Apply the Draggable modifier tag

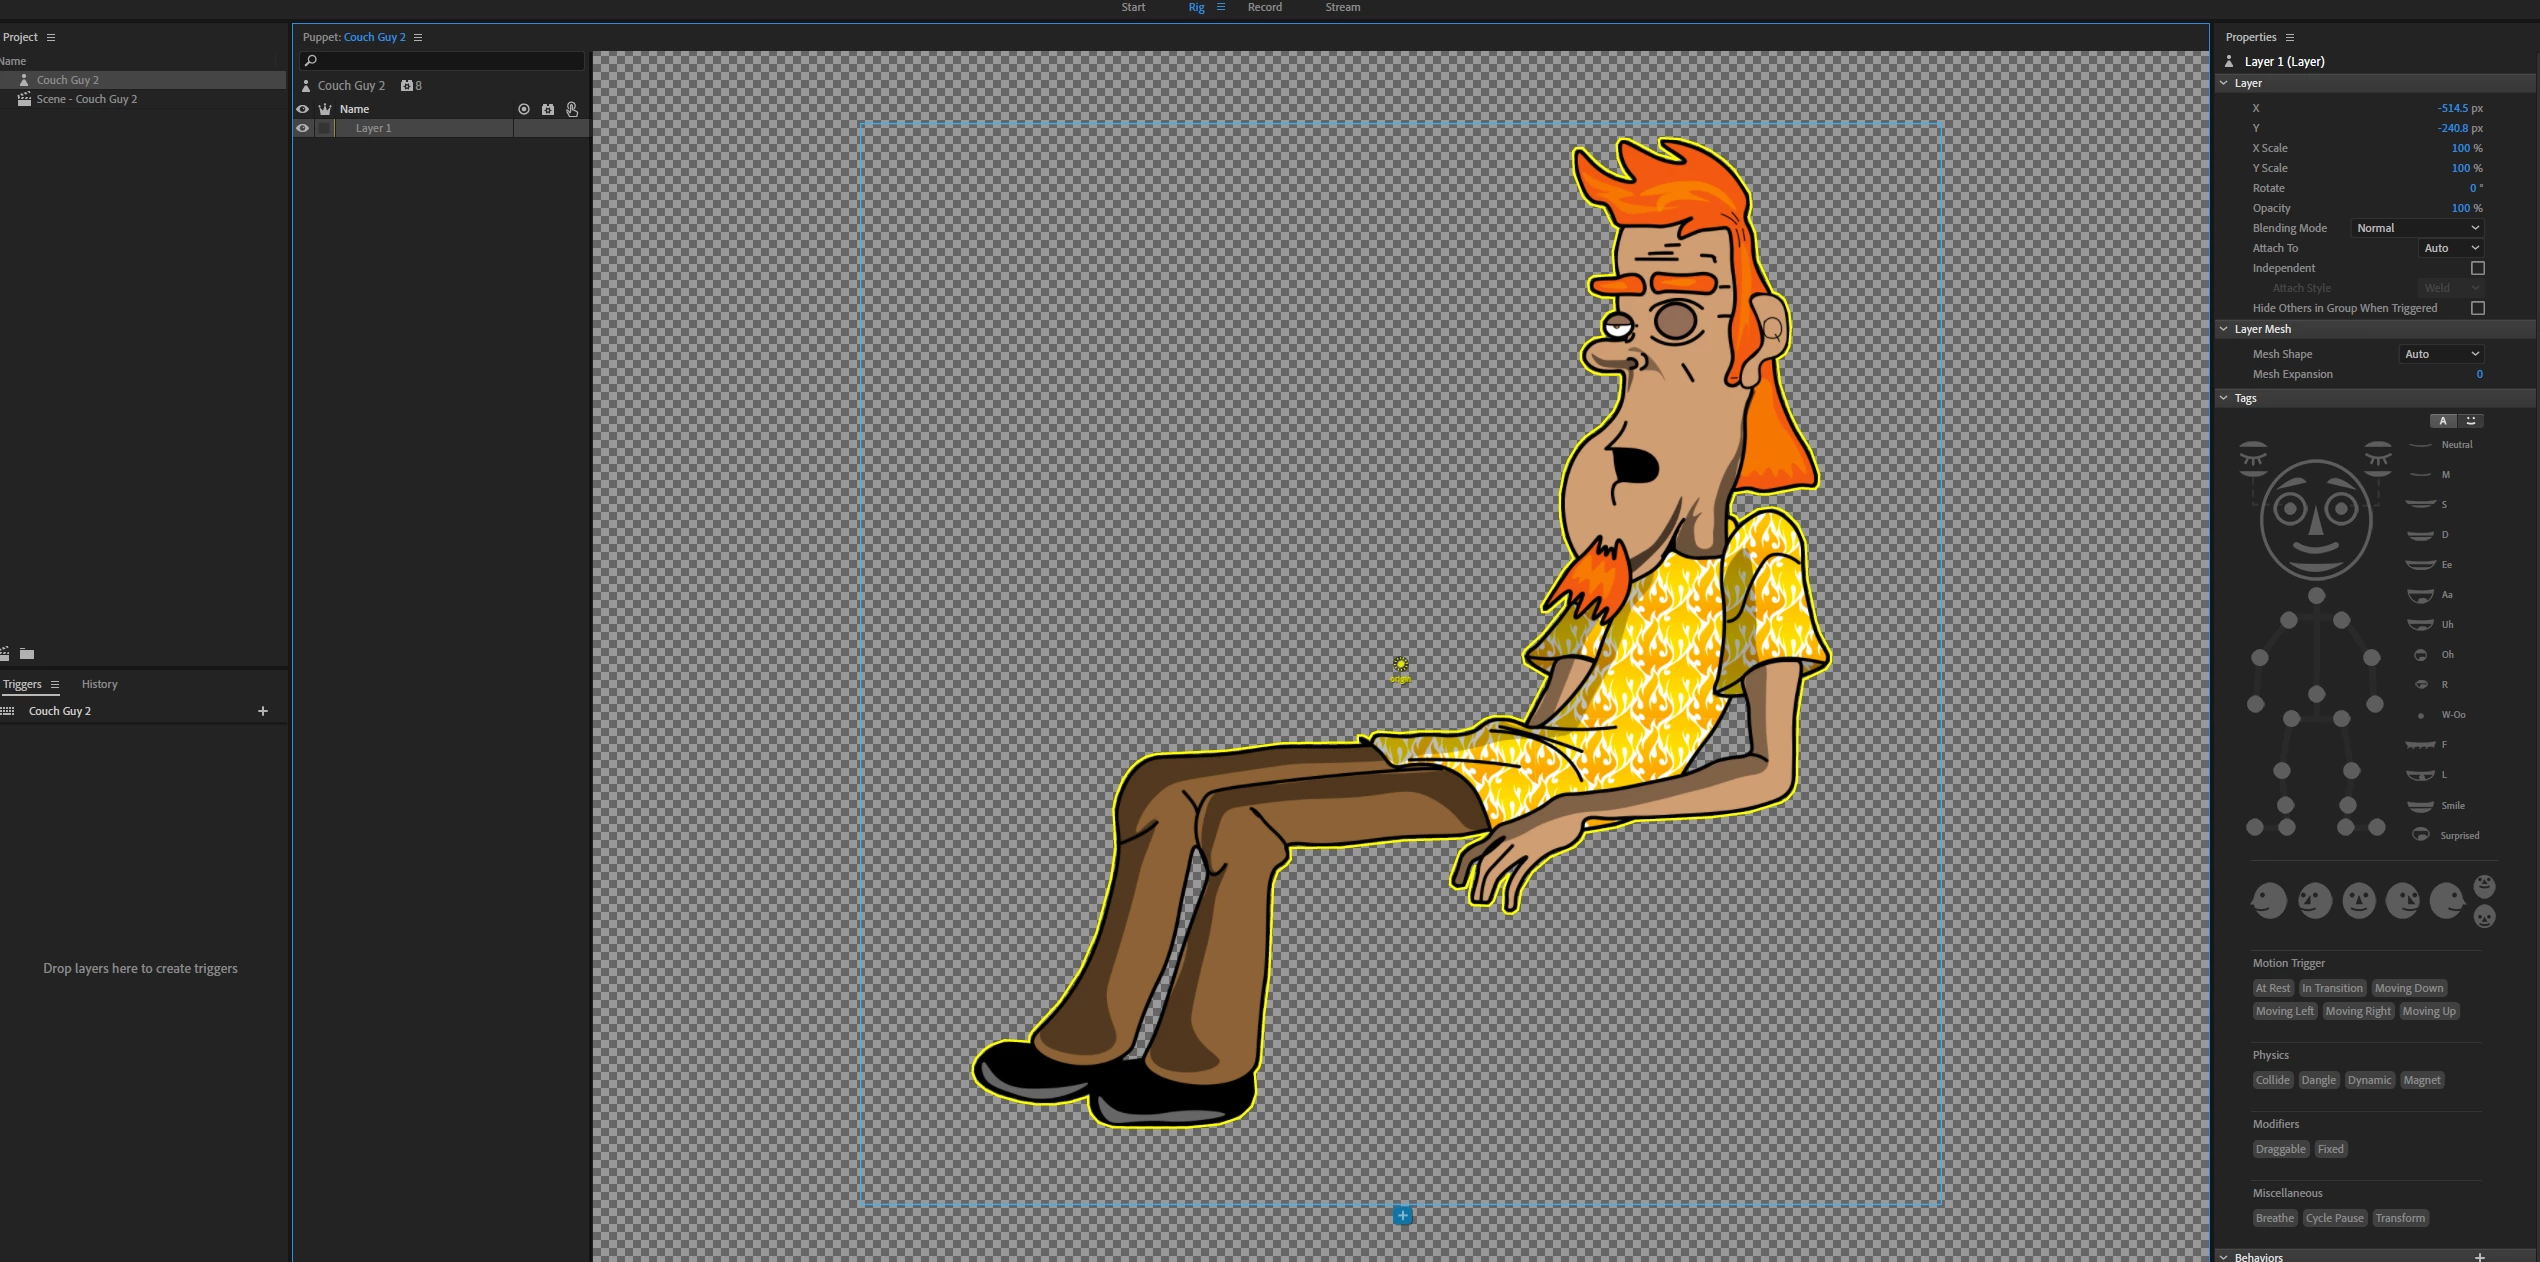click(2280, 1149)
